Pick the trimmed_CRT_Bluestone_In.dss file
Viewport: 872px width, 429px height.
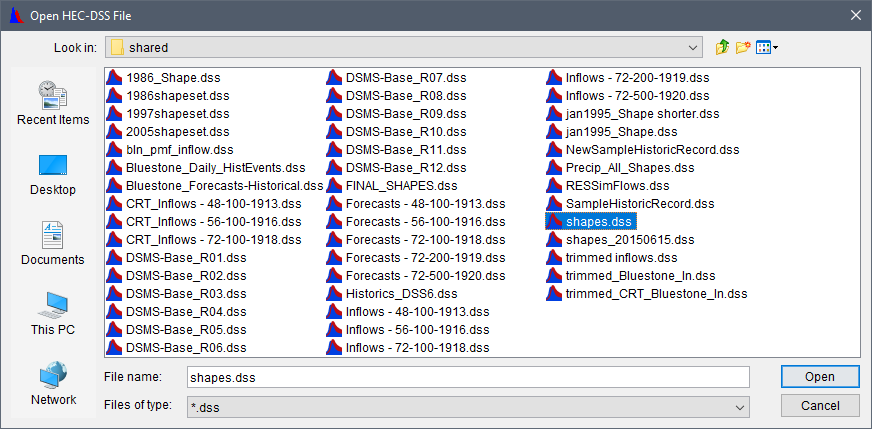(656, 294)
